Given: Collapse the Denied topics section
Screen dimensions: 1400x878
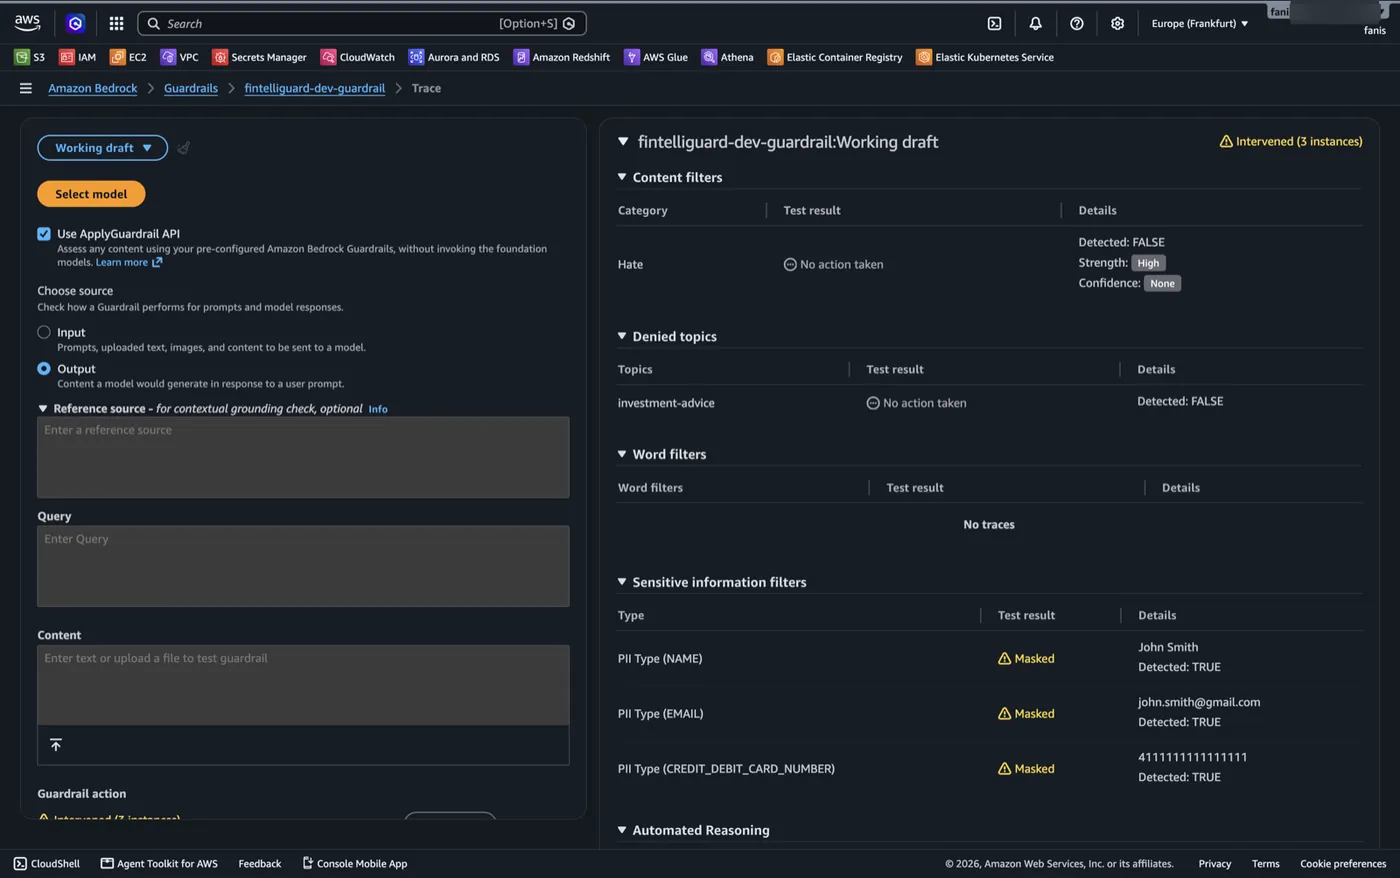Looking at the screenshot, I should (622, 336).
